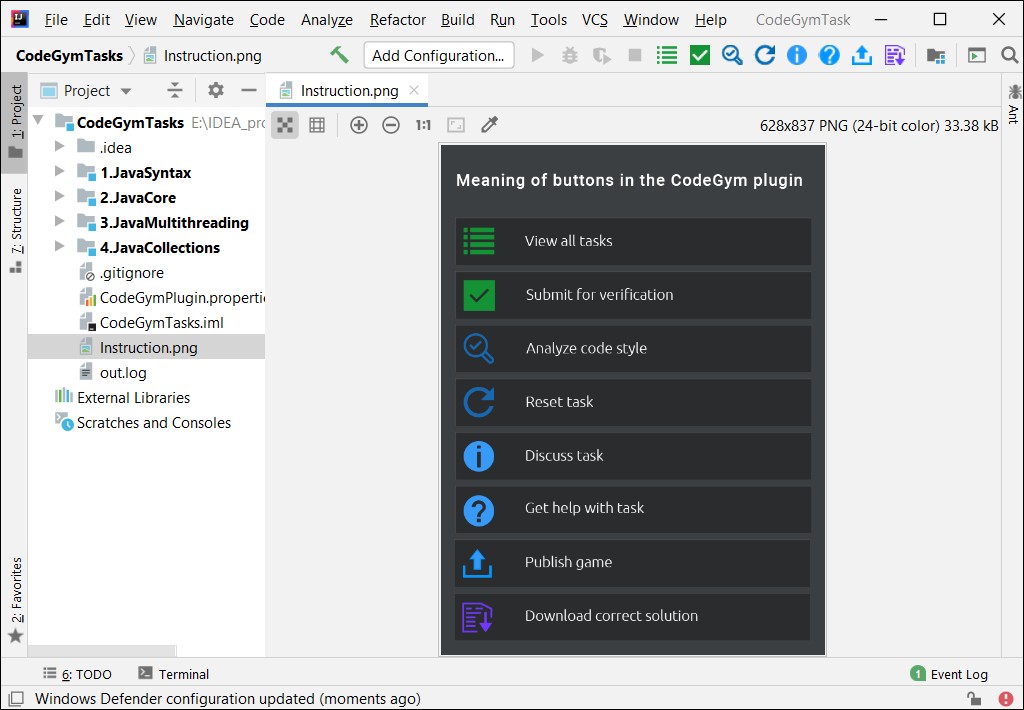Expand the 2.JavaCore module
The image size is (1024, 710).
59,196
